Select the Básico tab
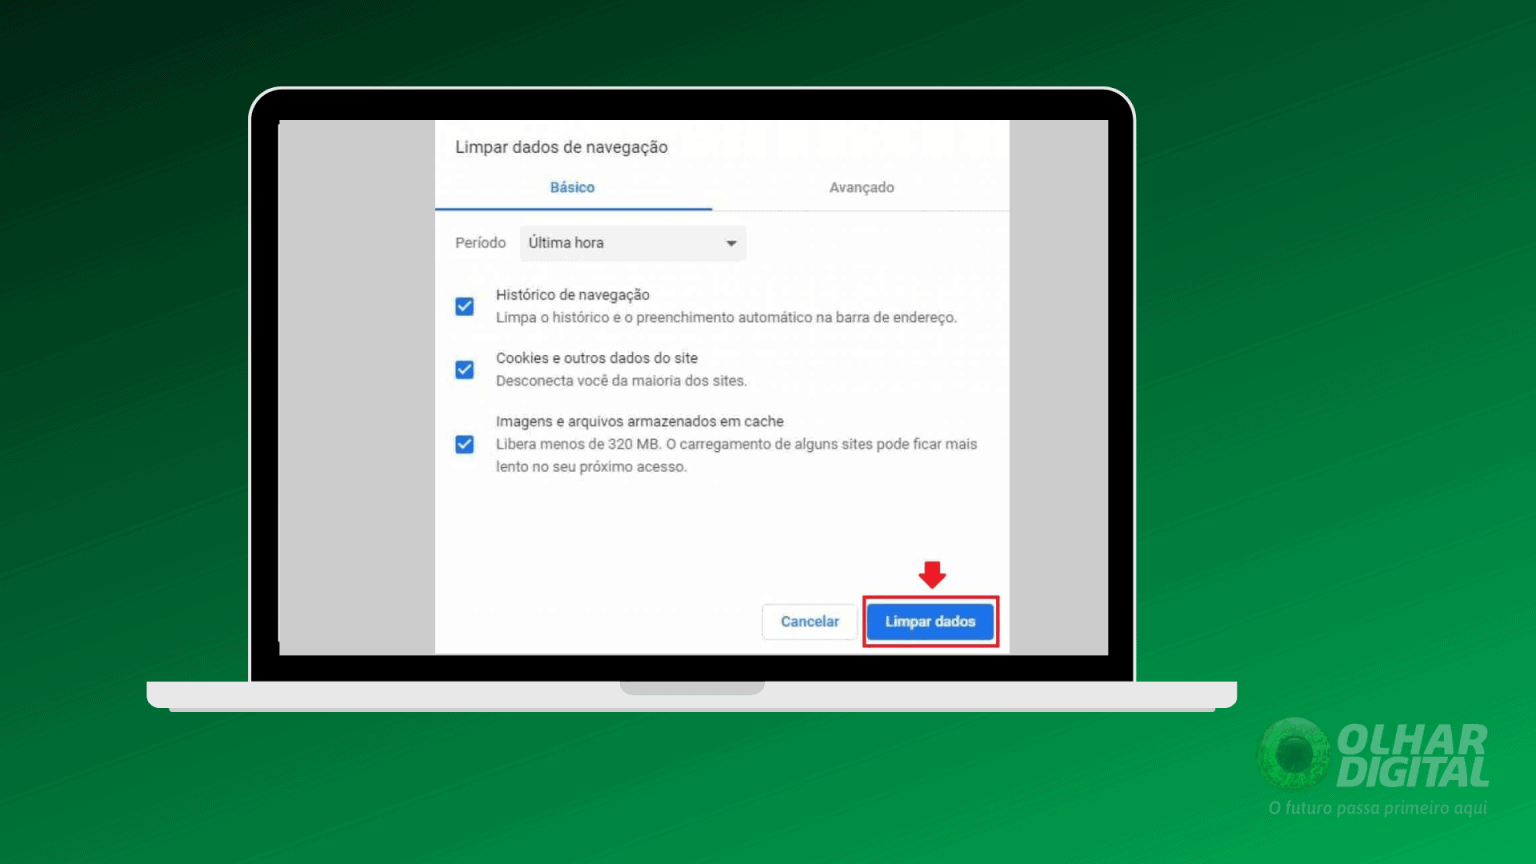Image resolution: width=1536 pixels, height=864 pixels. pyautogui.click(x=572, y=187)
